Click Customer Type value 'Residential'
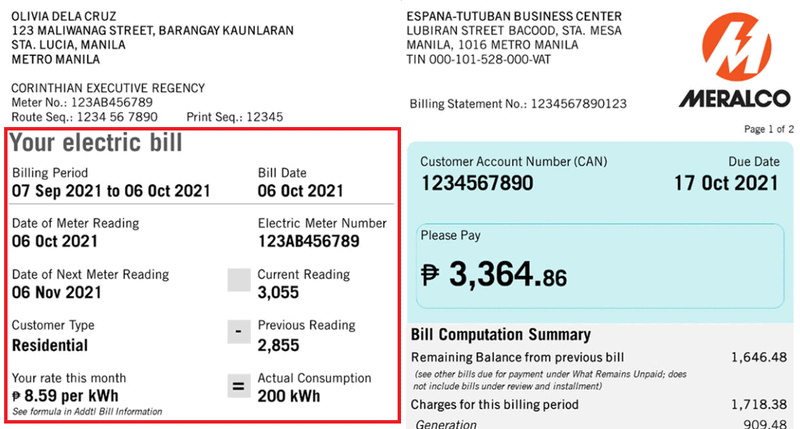Screen dimensions: 800x429 pos(50,345)
